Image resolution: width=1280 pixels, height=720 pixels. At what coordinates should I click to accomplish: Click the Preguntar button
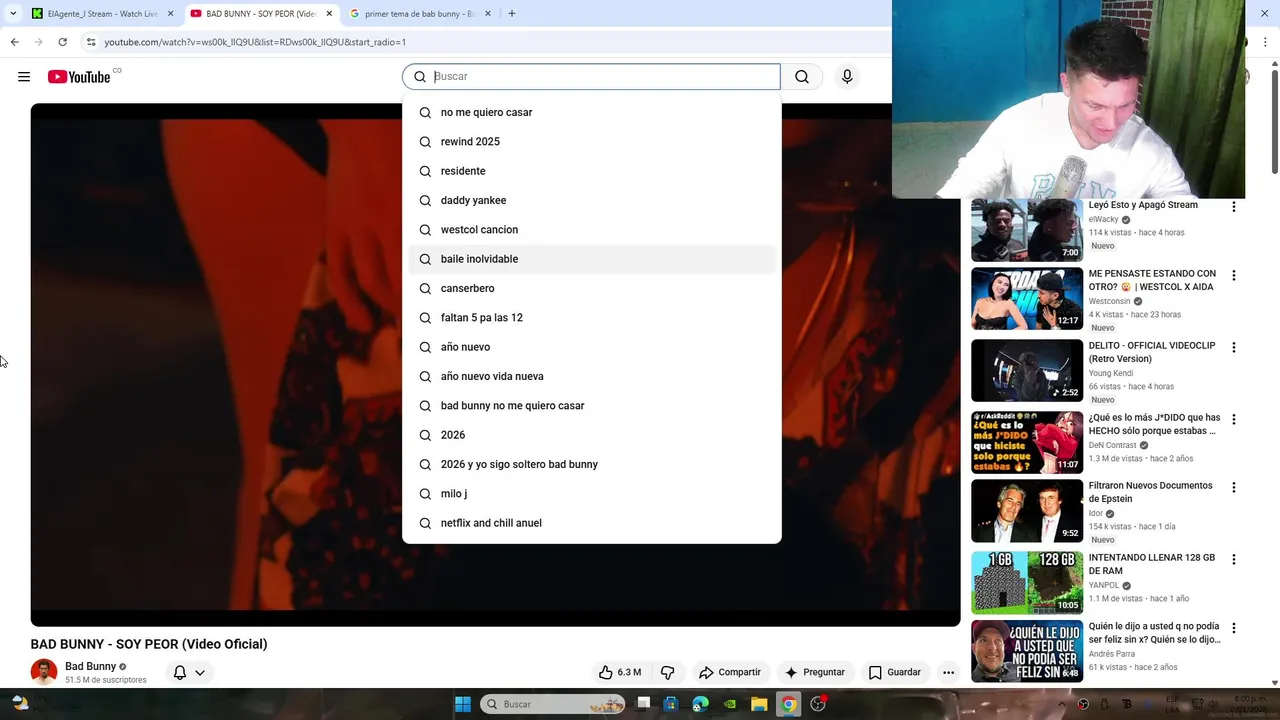click(x=815, y=672)
